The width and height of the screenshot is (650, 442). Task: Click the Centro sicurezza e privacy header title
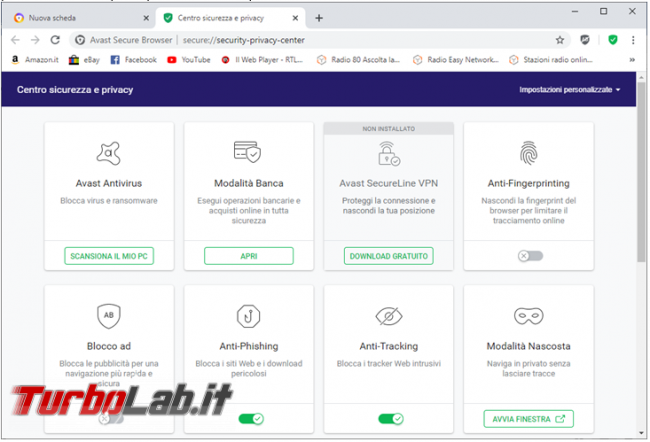(x=75, y=90)
